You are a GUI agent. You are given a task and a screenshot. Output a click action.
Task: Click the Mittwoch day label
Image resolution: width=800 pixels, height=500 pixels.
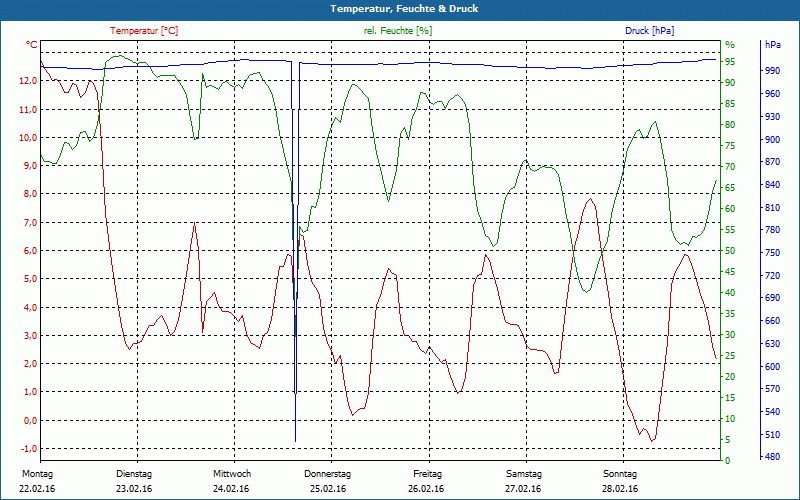click(x=232, y=474)
